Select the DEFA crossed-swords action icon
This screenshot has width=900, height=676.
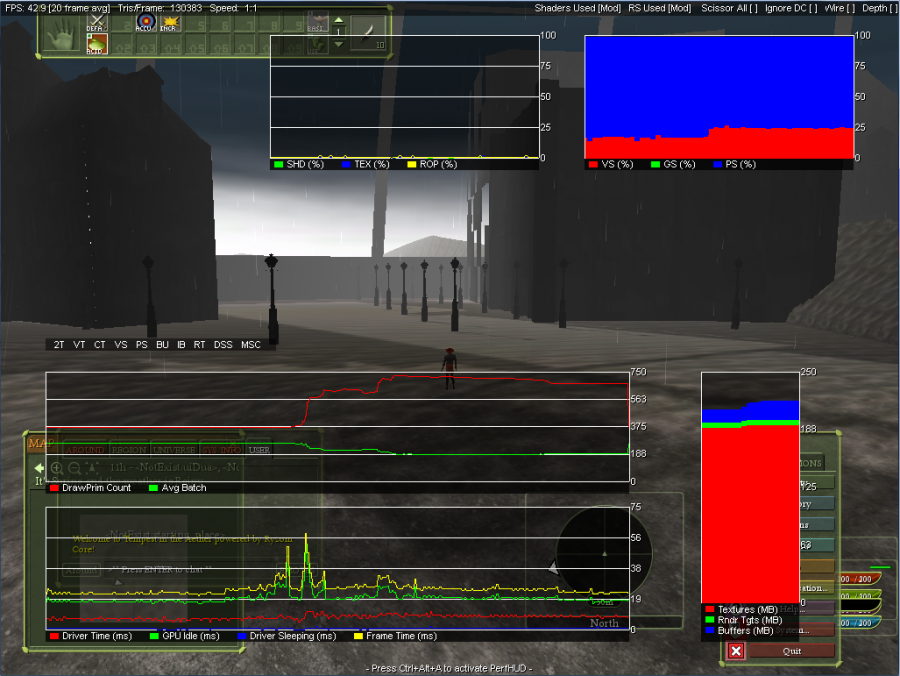(96, 22)
